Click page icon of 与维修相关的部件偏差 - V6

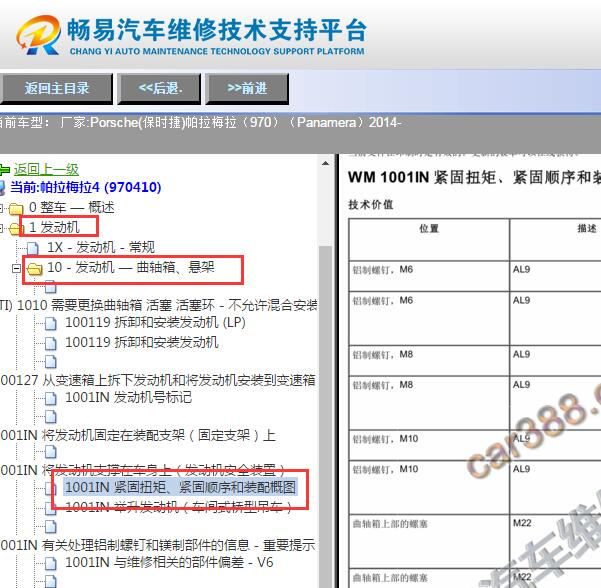(51, 564)
